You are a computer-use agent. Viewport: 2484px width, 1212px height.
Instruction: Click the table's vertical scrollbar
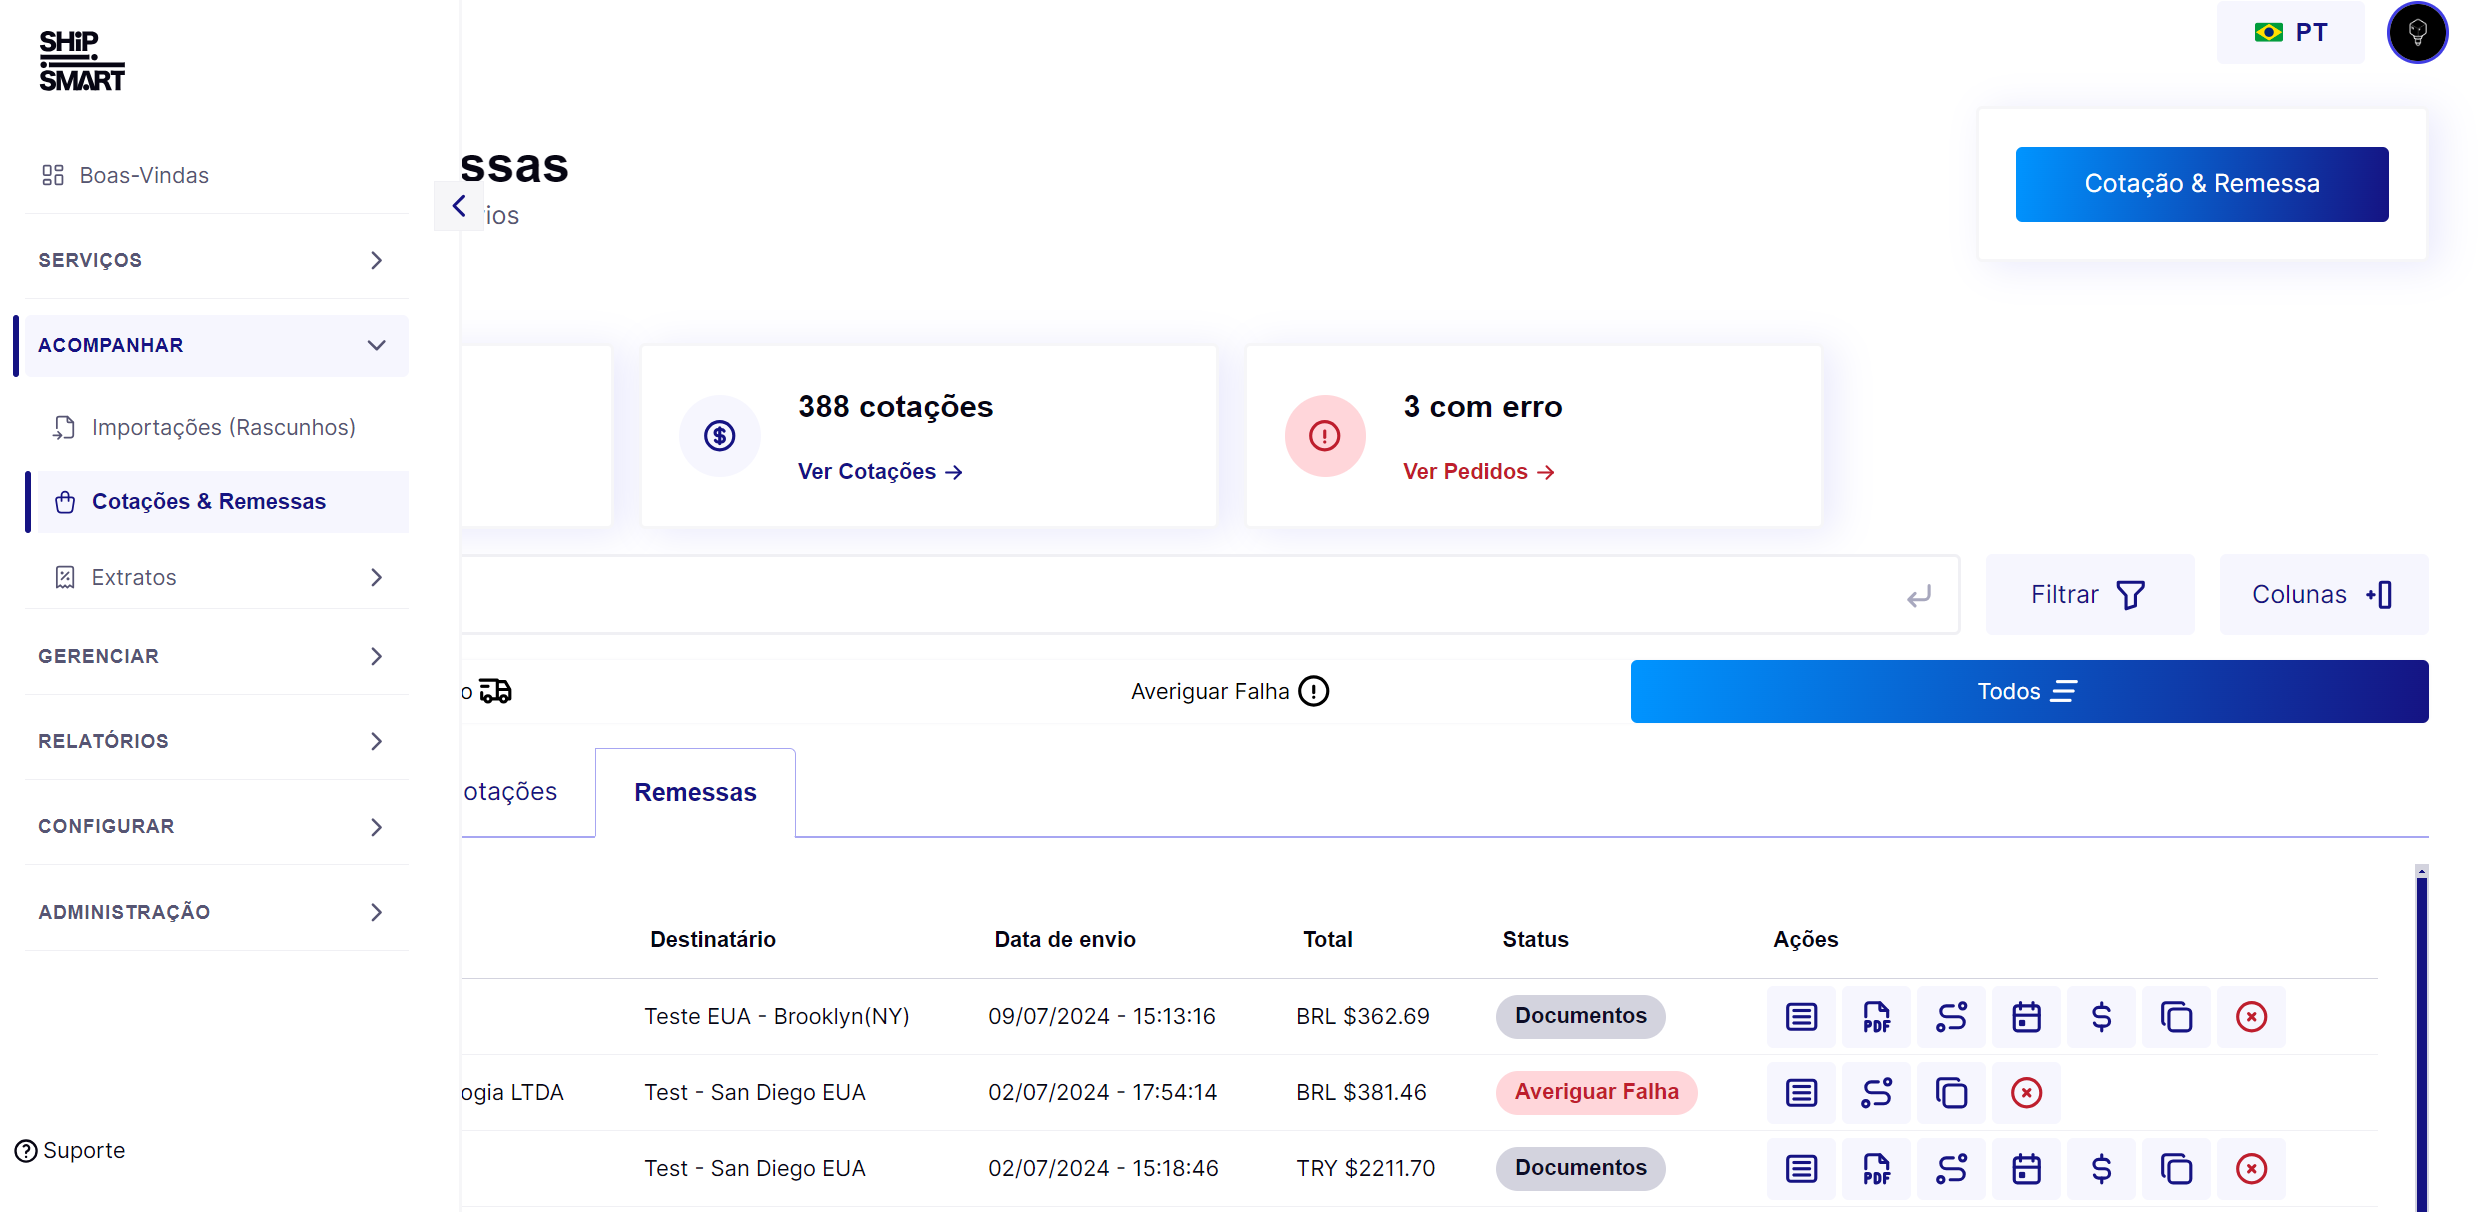pos(2421,1040)
